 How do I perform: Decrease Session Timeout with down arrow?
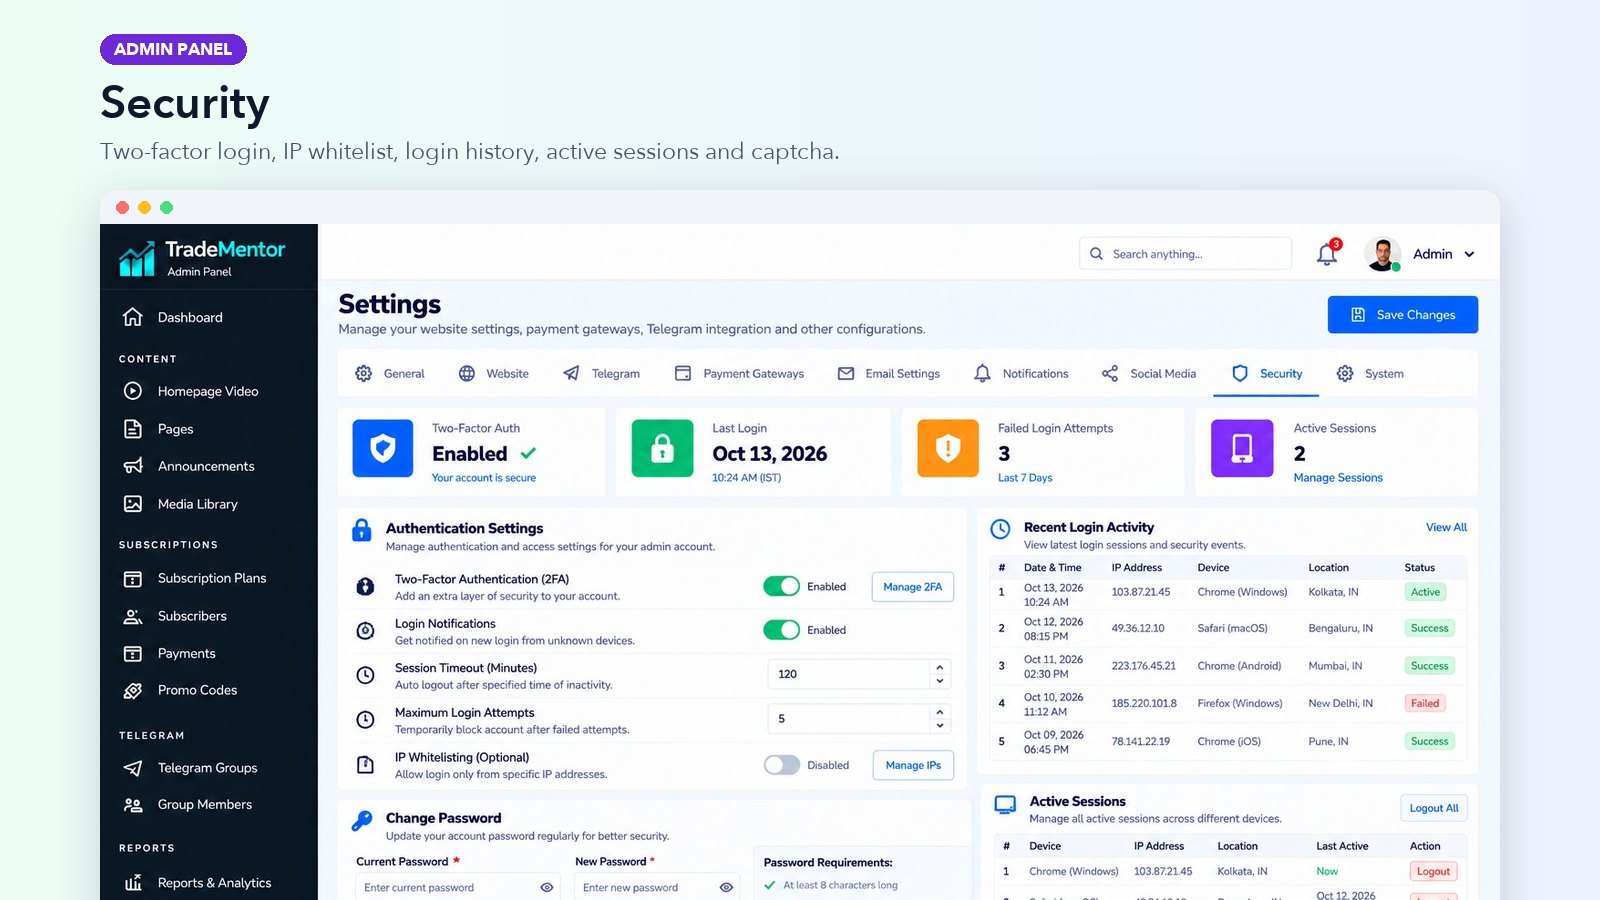point(940,681)
